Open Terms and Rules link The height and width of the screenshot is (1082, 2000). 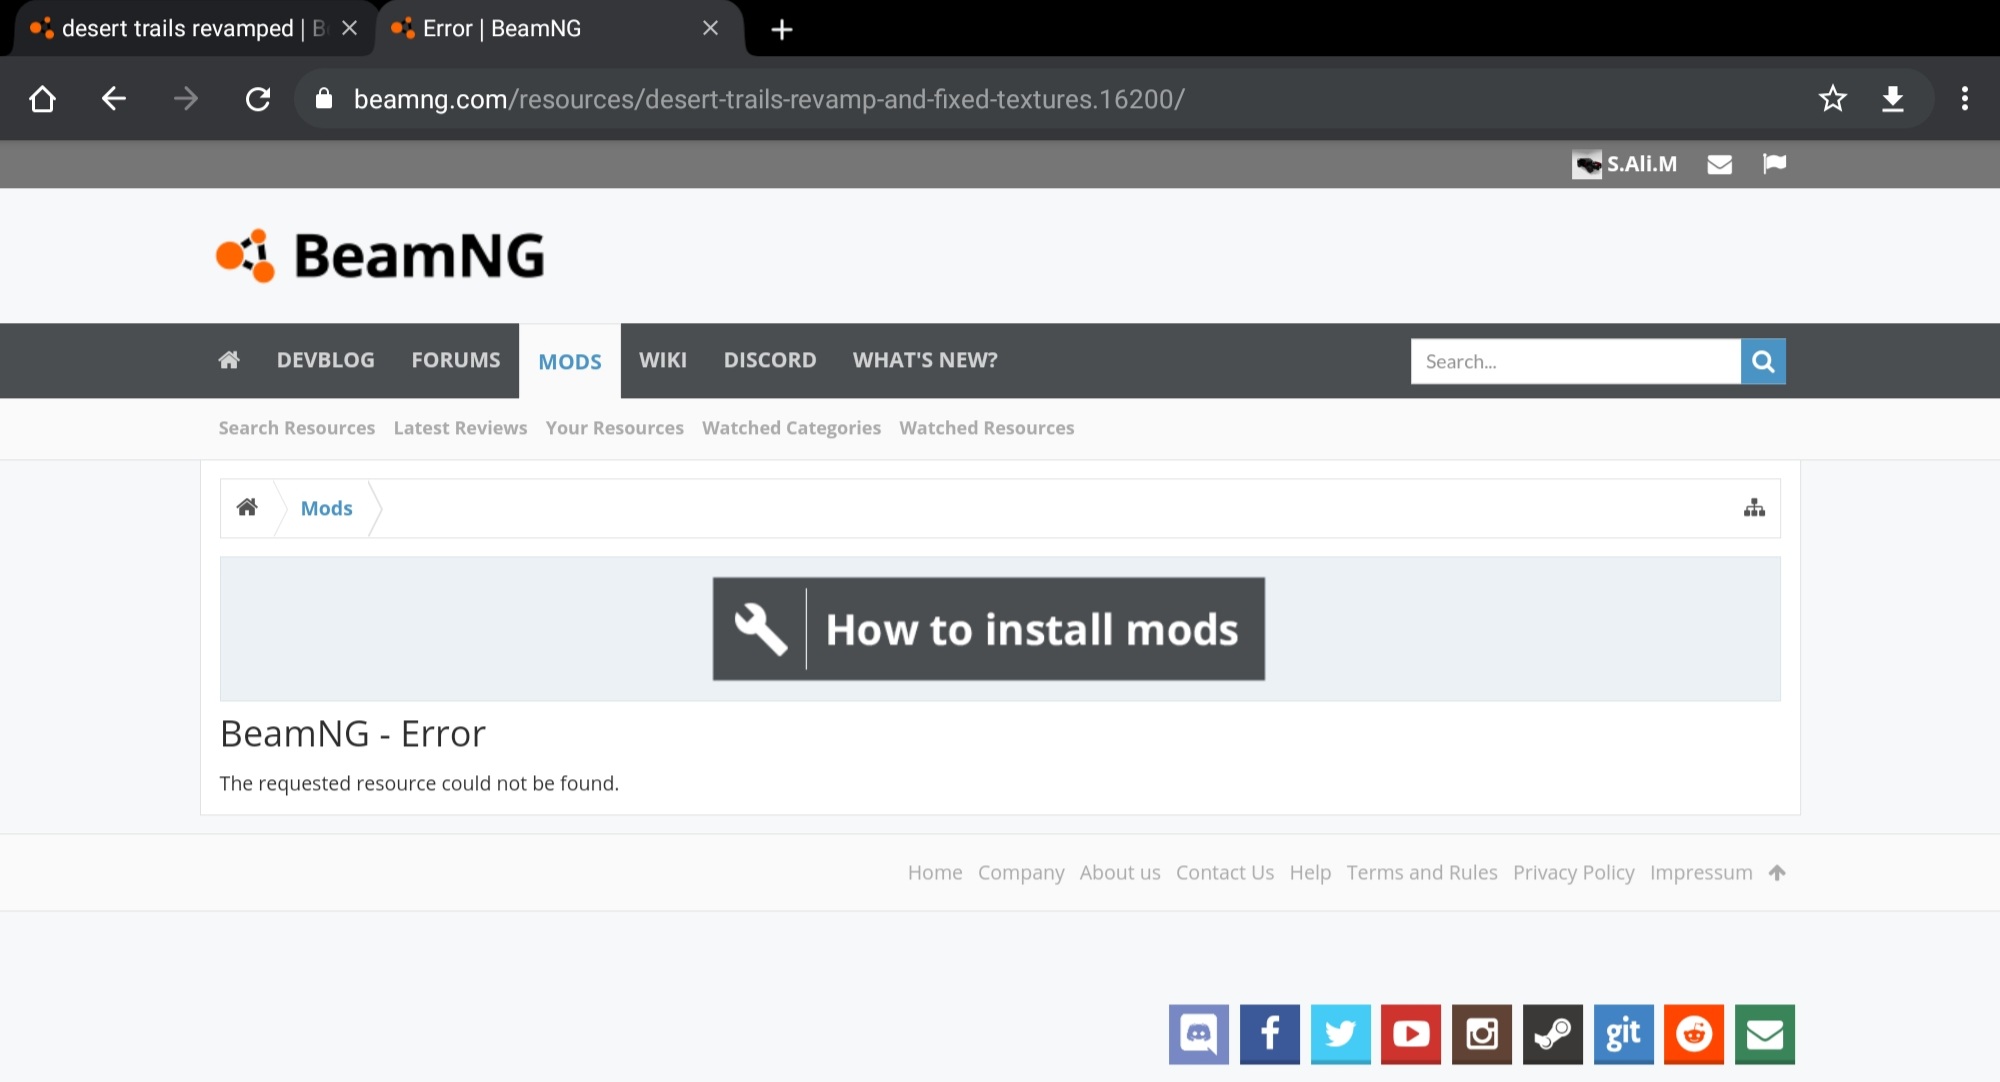pos(1422,872)
